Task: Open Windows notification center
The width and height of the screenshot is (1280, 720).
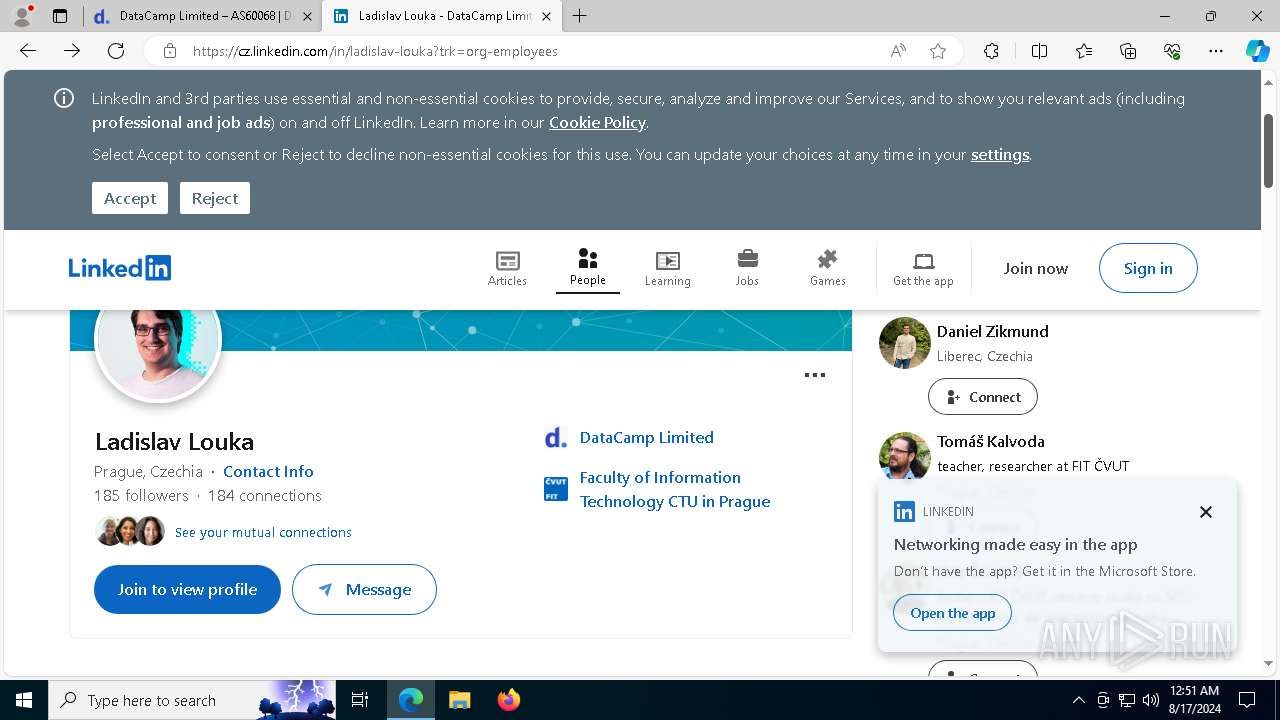Action: coord(1247,700)
